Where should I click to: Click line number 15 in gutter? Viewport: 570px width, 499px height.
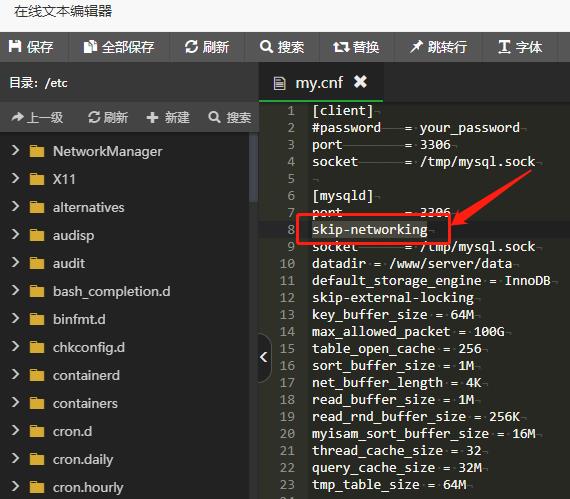pos(287,349)
